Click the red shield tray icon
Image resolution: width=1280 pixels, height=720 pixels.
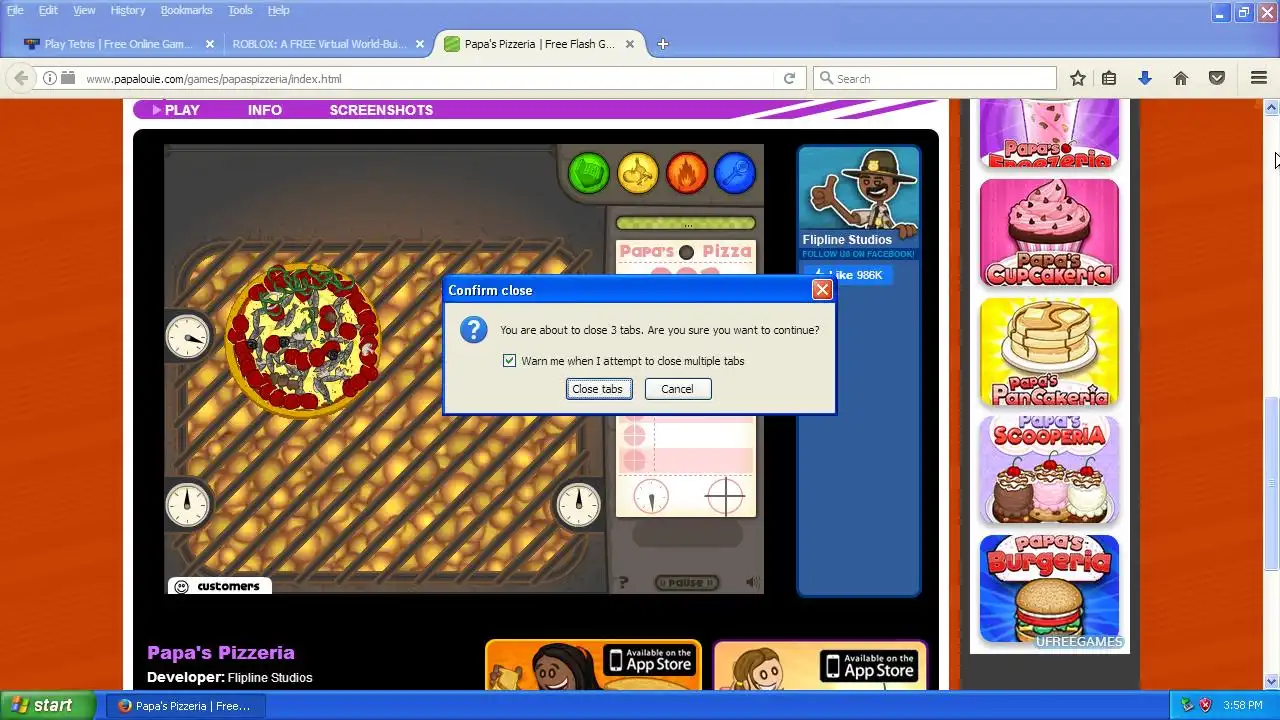pyautogui.click(x=1205, y=705)
